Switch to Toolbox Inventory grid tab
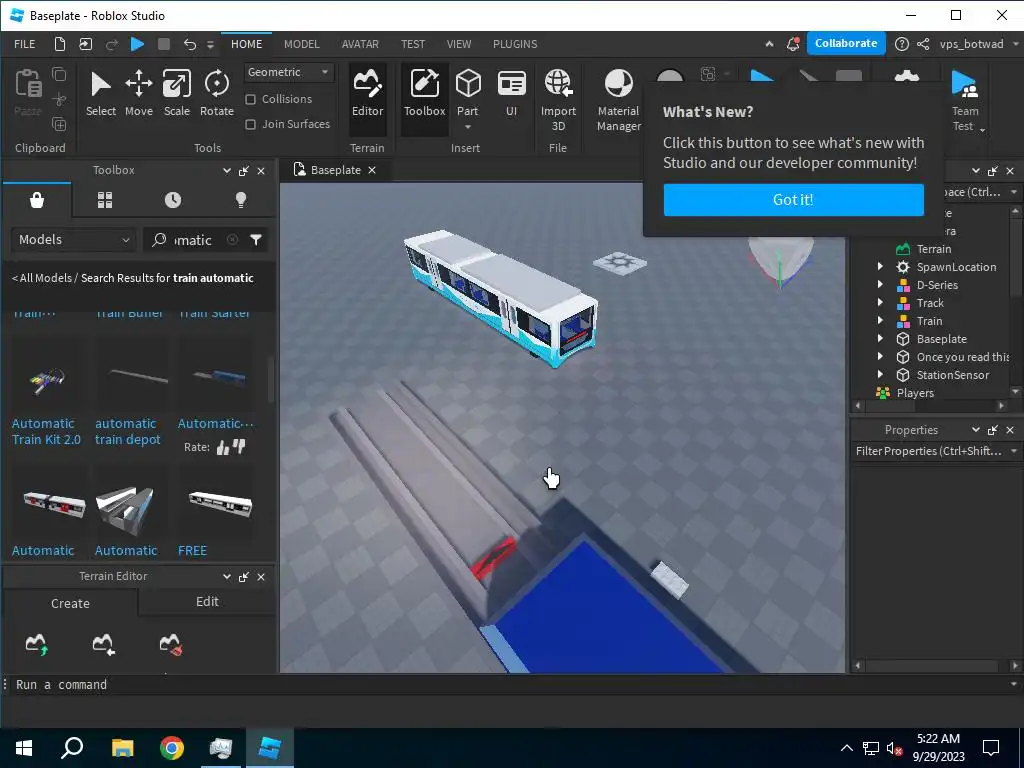 click(105, 200)
